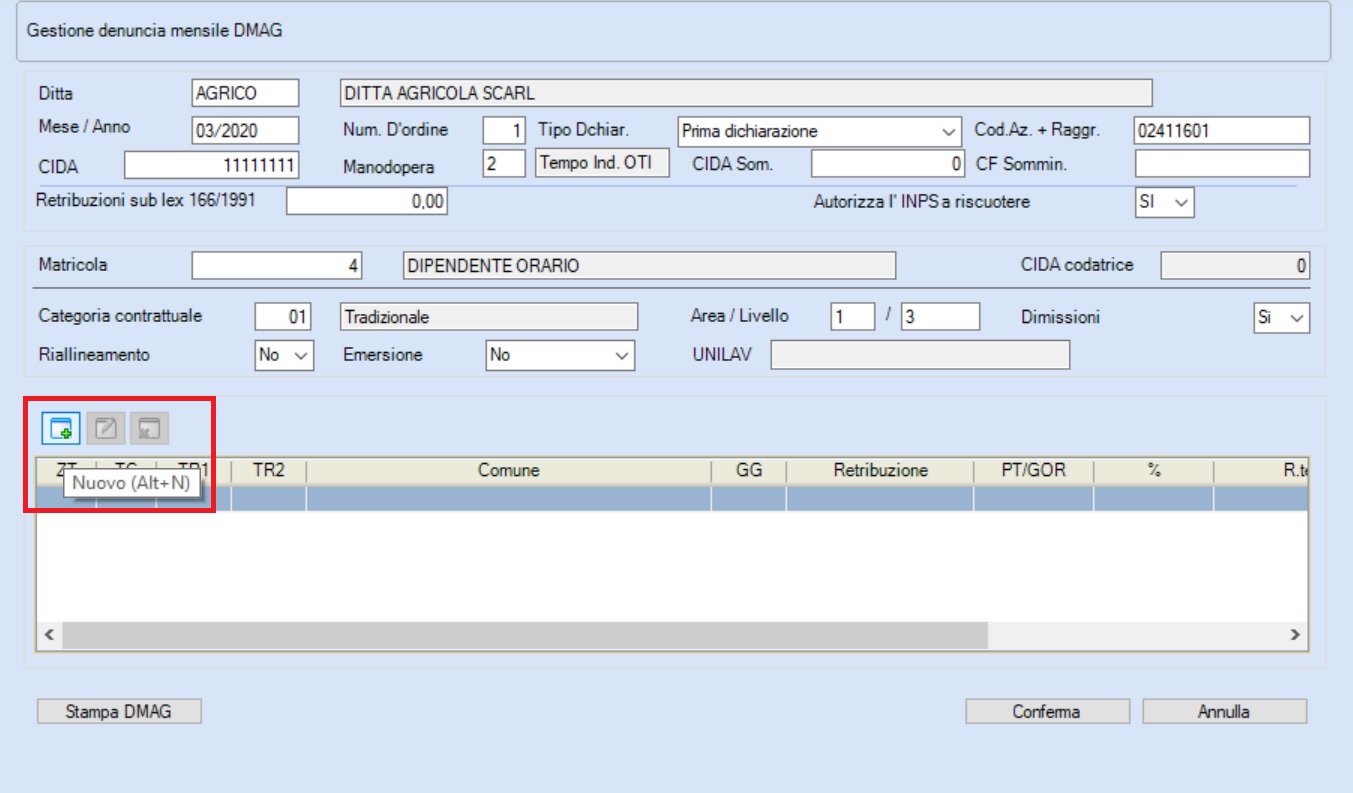Image resolution: width=1353 pixels, height=793 pixels.
Task: Click the Cod.Az. + Raggr. field
Action: coord(1222,131)
